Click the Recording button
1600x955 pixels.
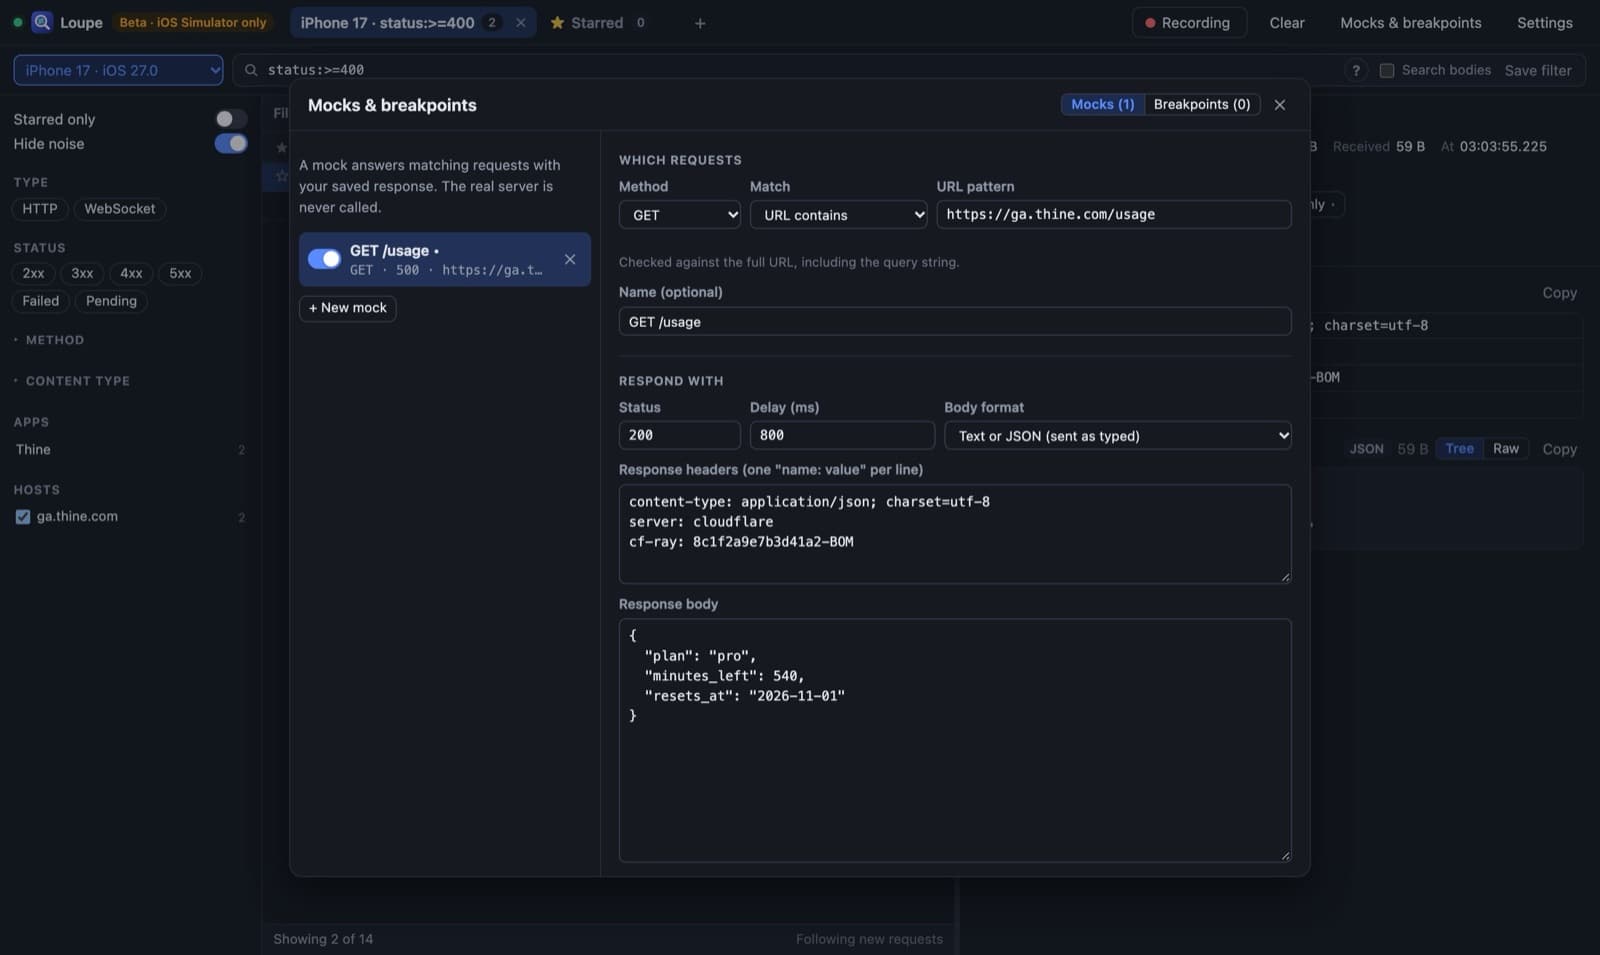point(1189,23)
